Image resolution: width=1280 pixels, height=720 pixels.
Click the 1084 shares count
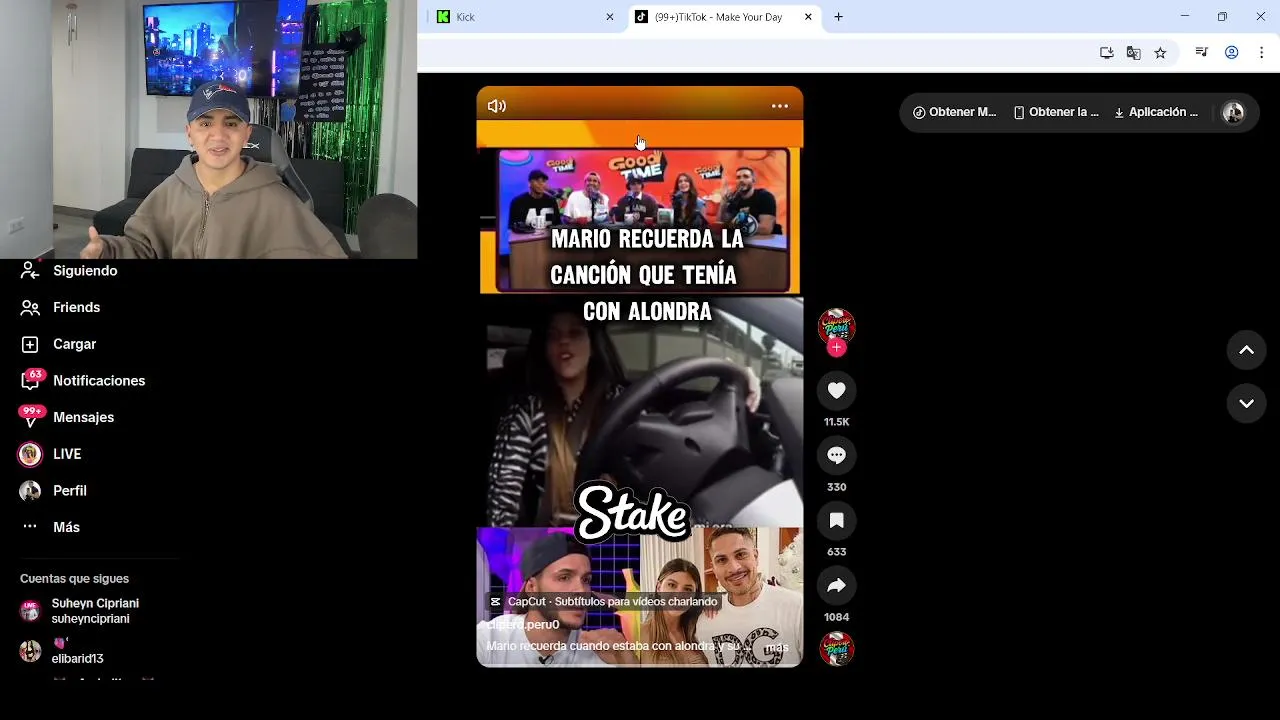coord(837,617)
